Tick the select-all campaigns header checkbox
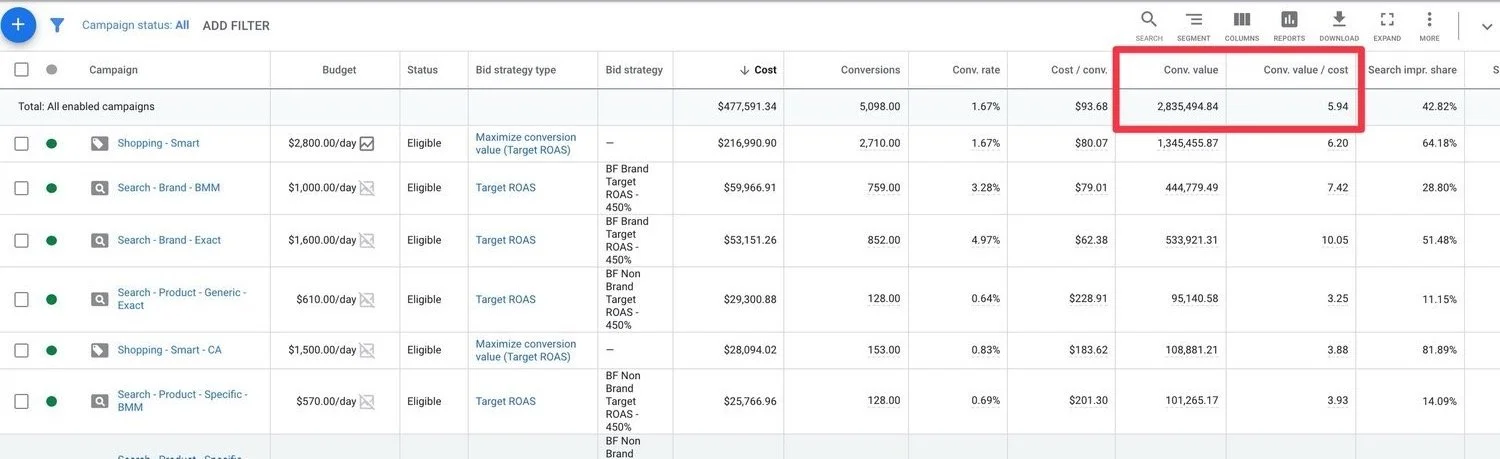The width and height of the screenshot is (1500, 459). coord(22,70)
